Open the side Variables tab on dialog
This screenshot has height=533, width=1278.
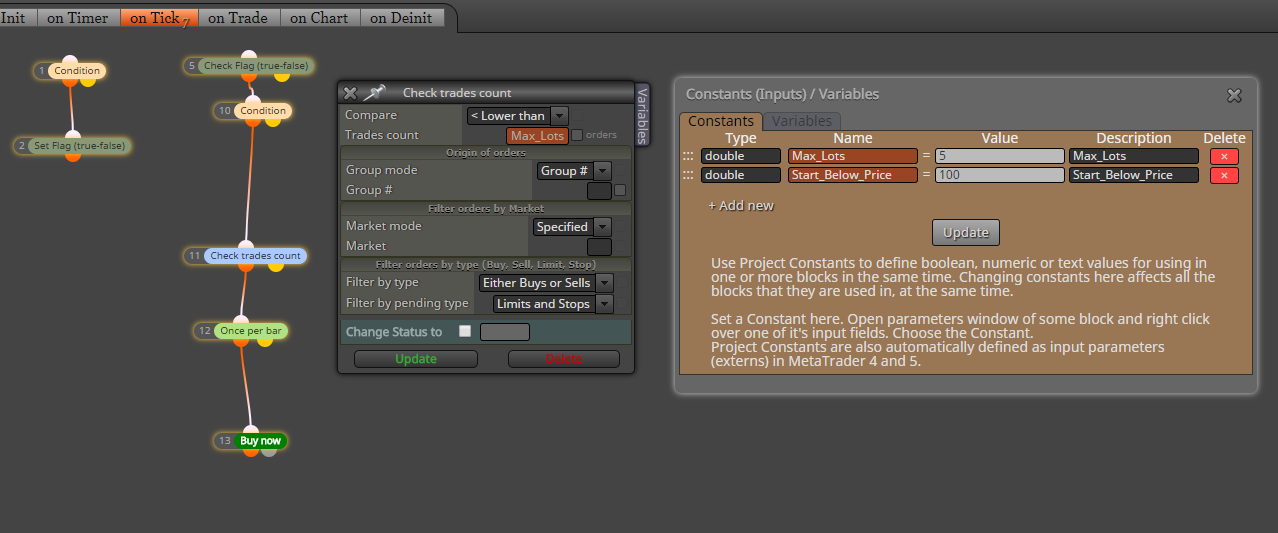pyautogui.click(x=642, y=115)
